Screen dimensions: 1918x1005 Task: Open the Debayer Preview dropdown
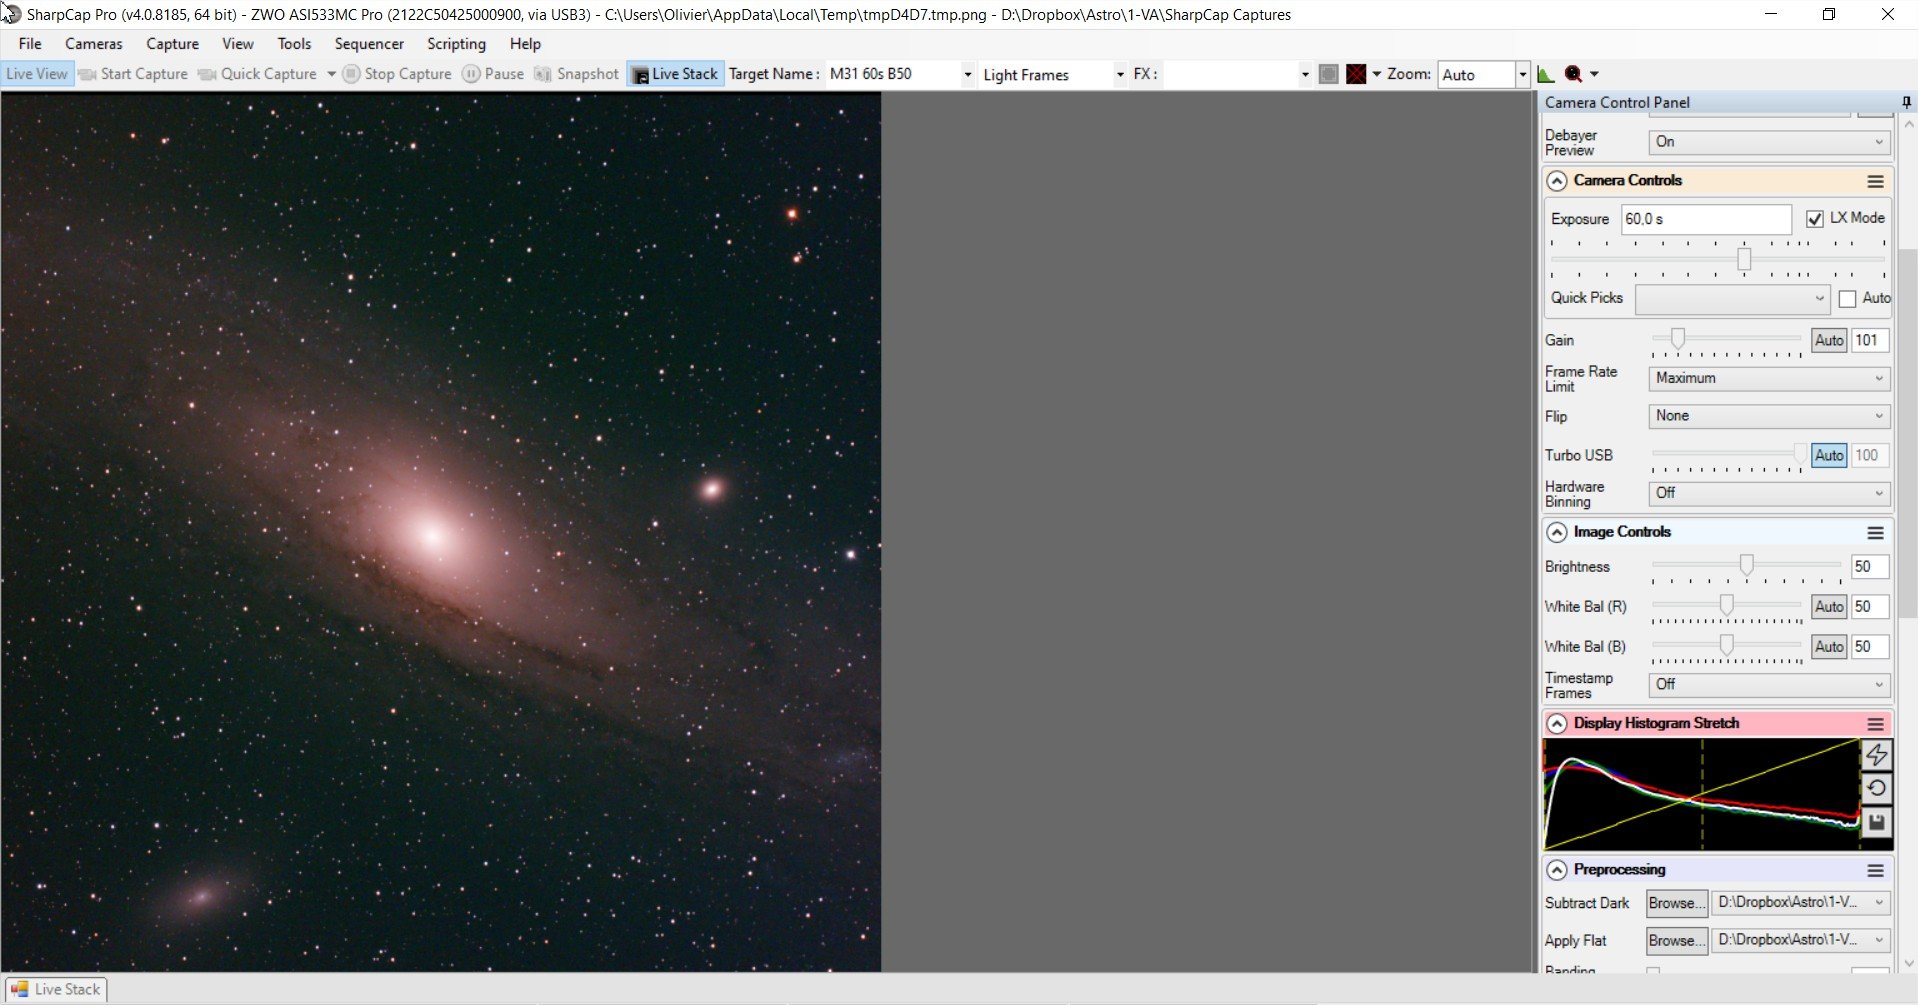[x=1769, y=142]
